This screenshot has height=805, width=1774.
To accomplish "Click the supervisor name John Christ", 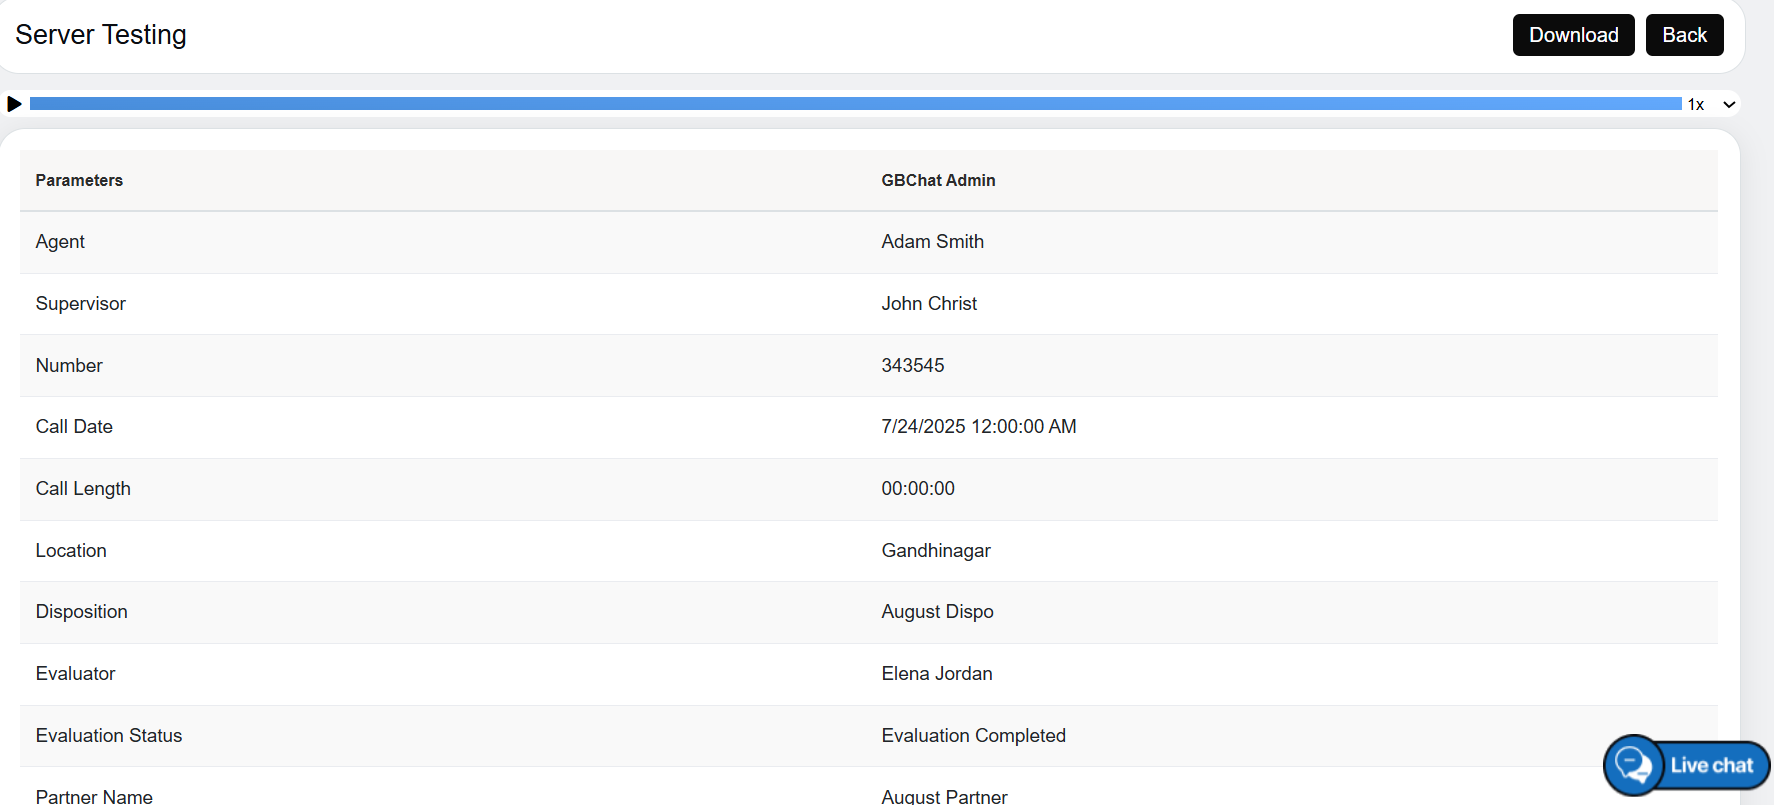I will click(x=929, y=304).
